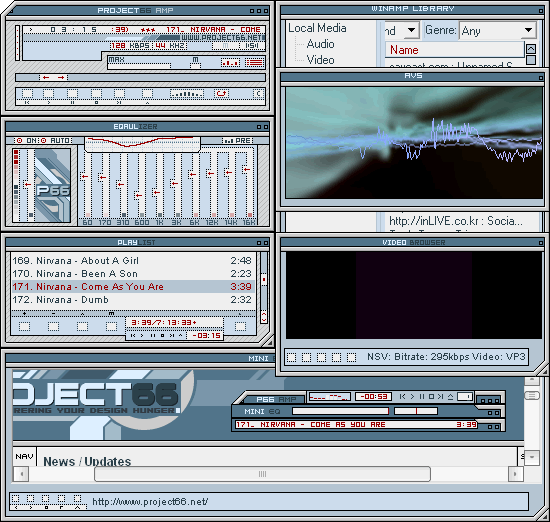
Task: Click the 1K equalizer band slider
Action: (157, 184)
